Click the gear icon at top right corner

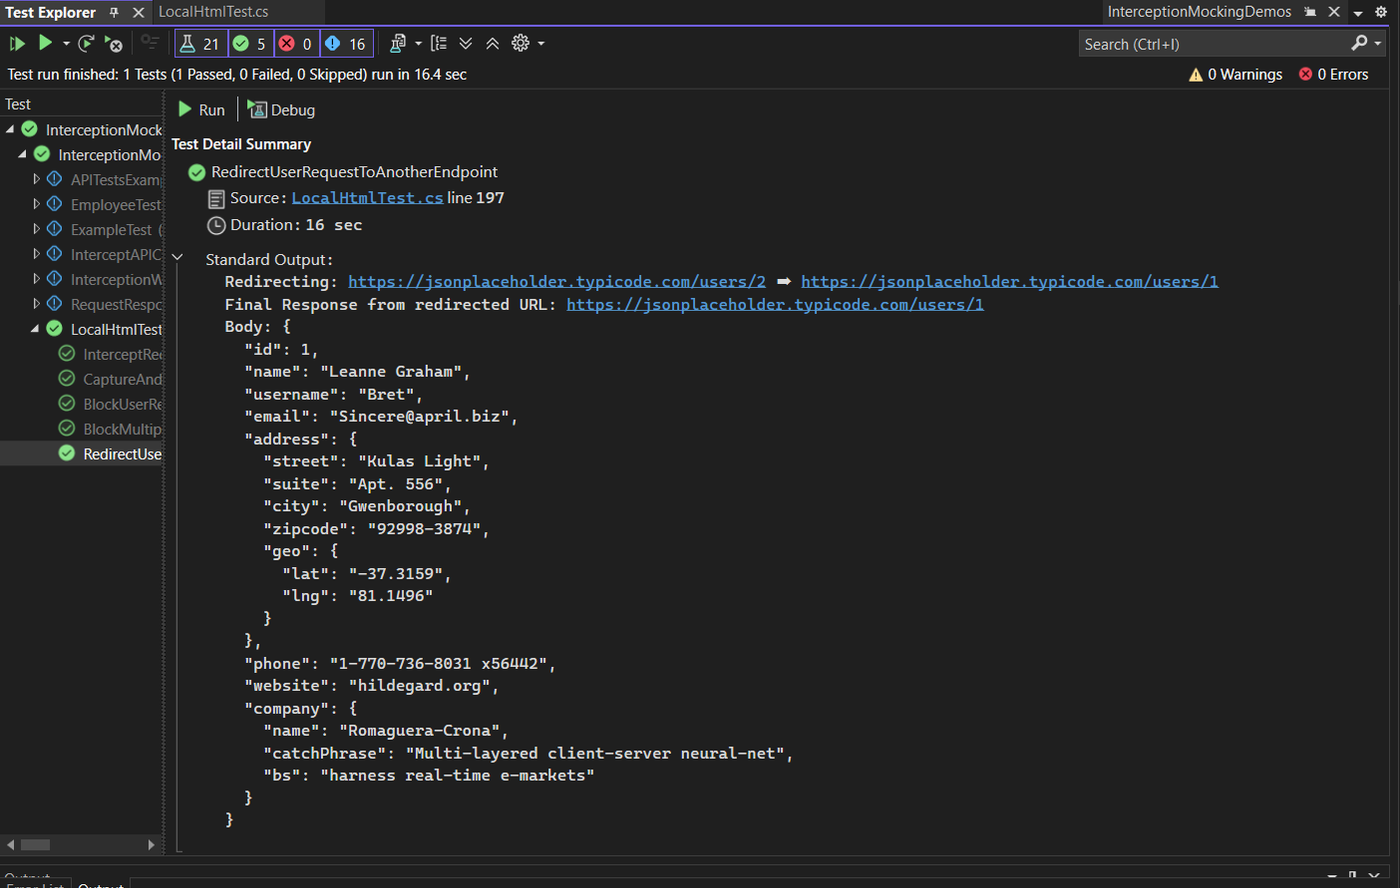pos(1382,12)
